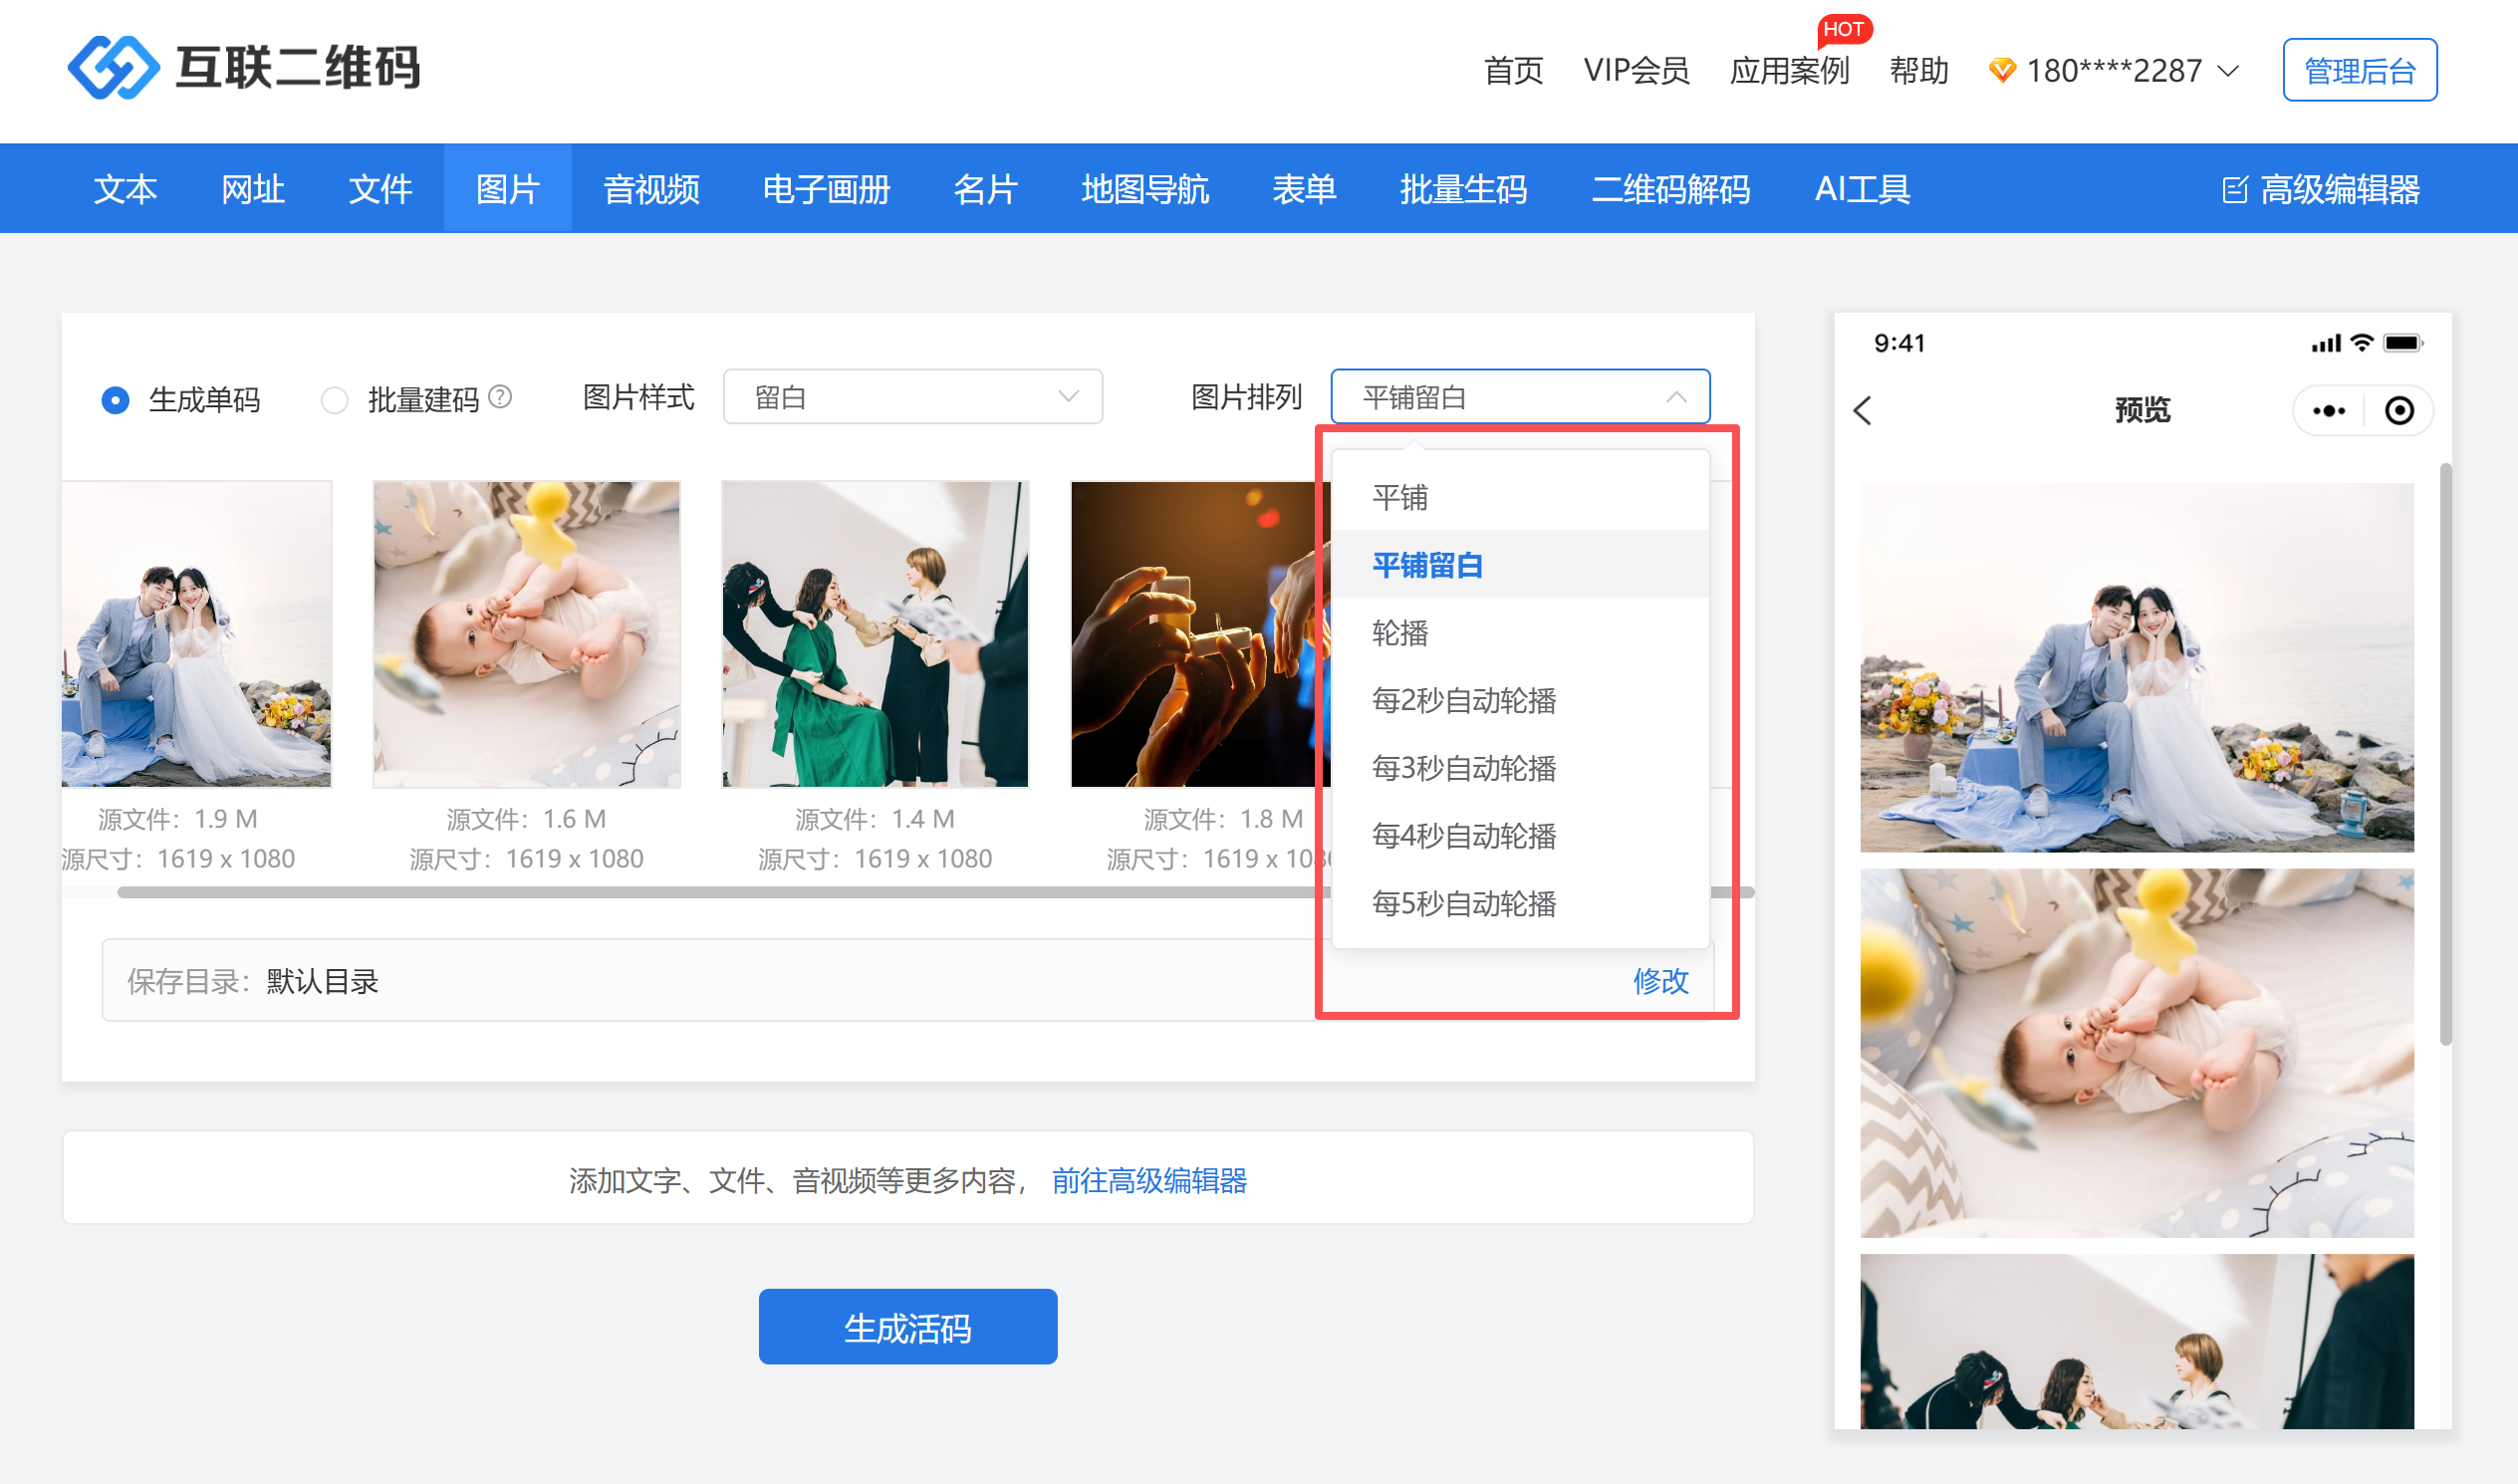The image size is (2518, 1484).
Task: Switch to the 音视频 tab
Action: tap(651, 189)
